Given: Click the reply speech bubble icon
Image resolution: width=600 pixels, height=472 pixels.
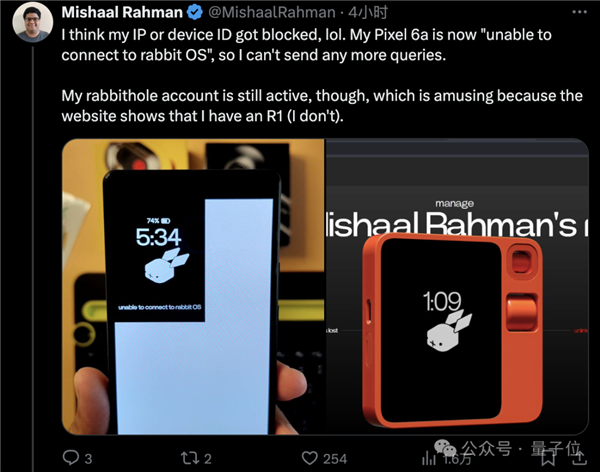Looking at the screenshot, I should click(x=71, y=457).
